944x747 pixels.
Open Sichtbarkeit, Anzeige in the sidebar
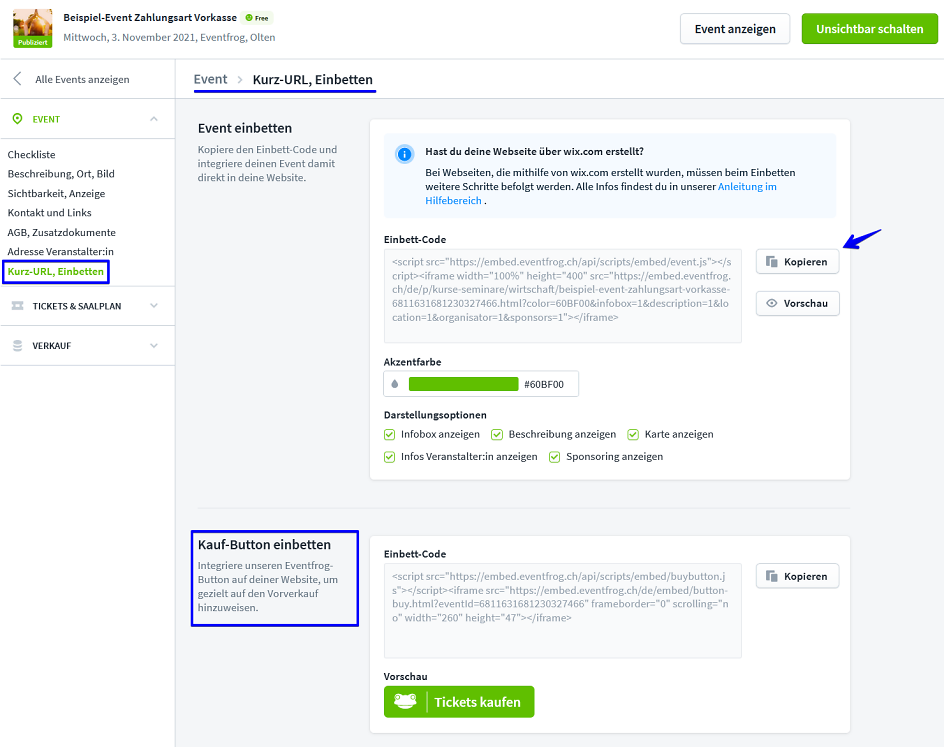pyautogui.click(x=56, y=193)
